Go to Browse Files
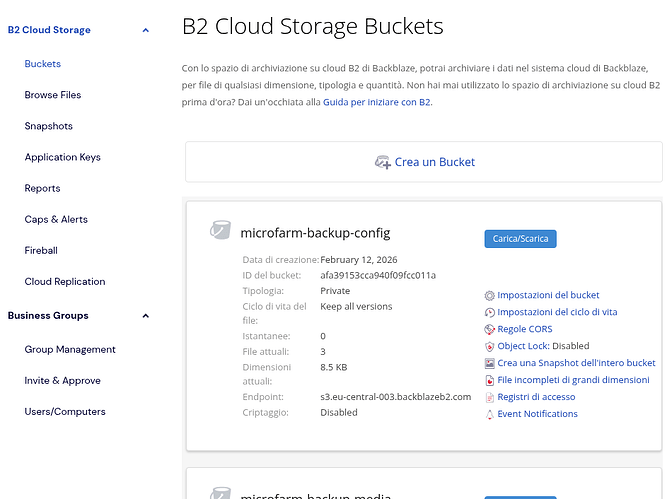Viewport: 667px width, 499px height. pyautogui.click(x=53, y=95)
